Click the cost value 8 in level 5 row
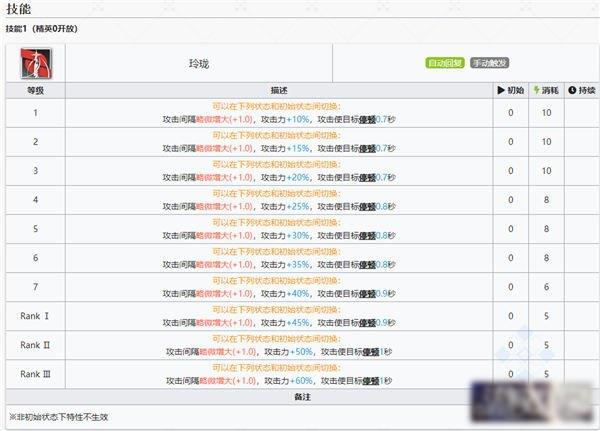This screenshot has width=600, height=431. (x=546, y=229)
